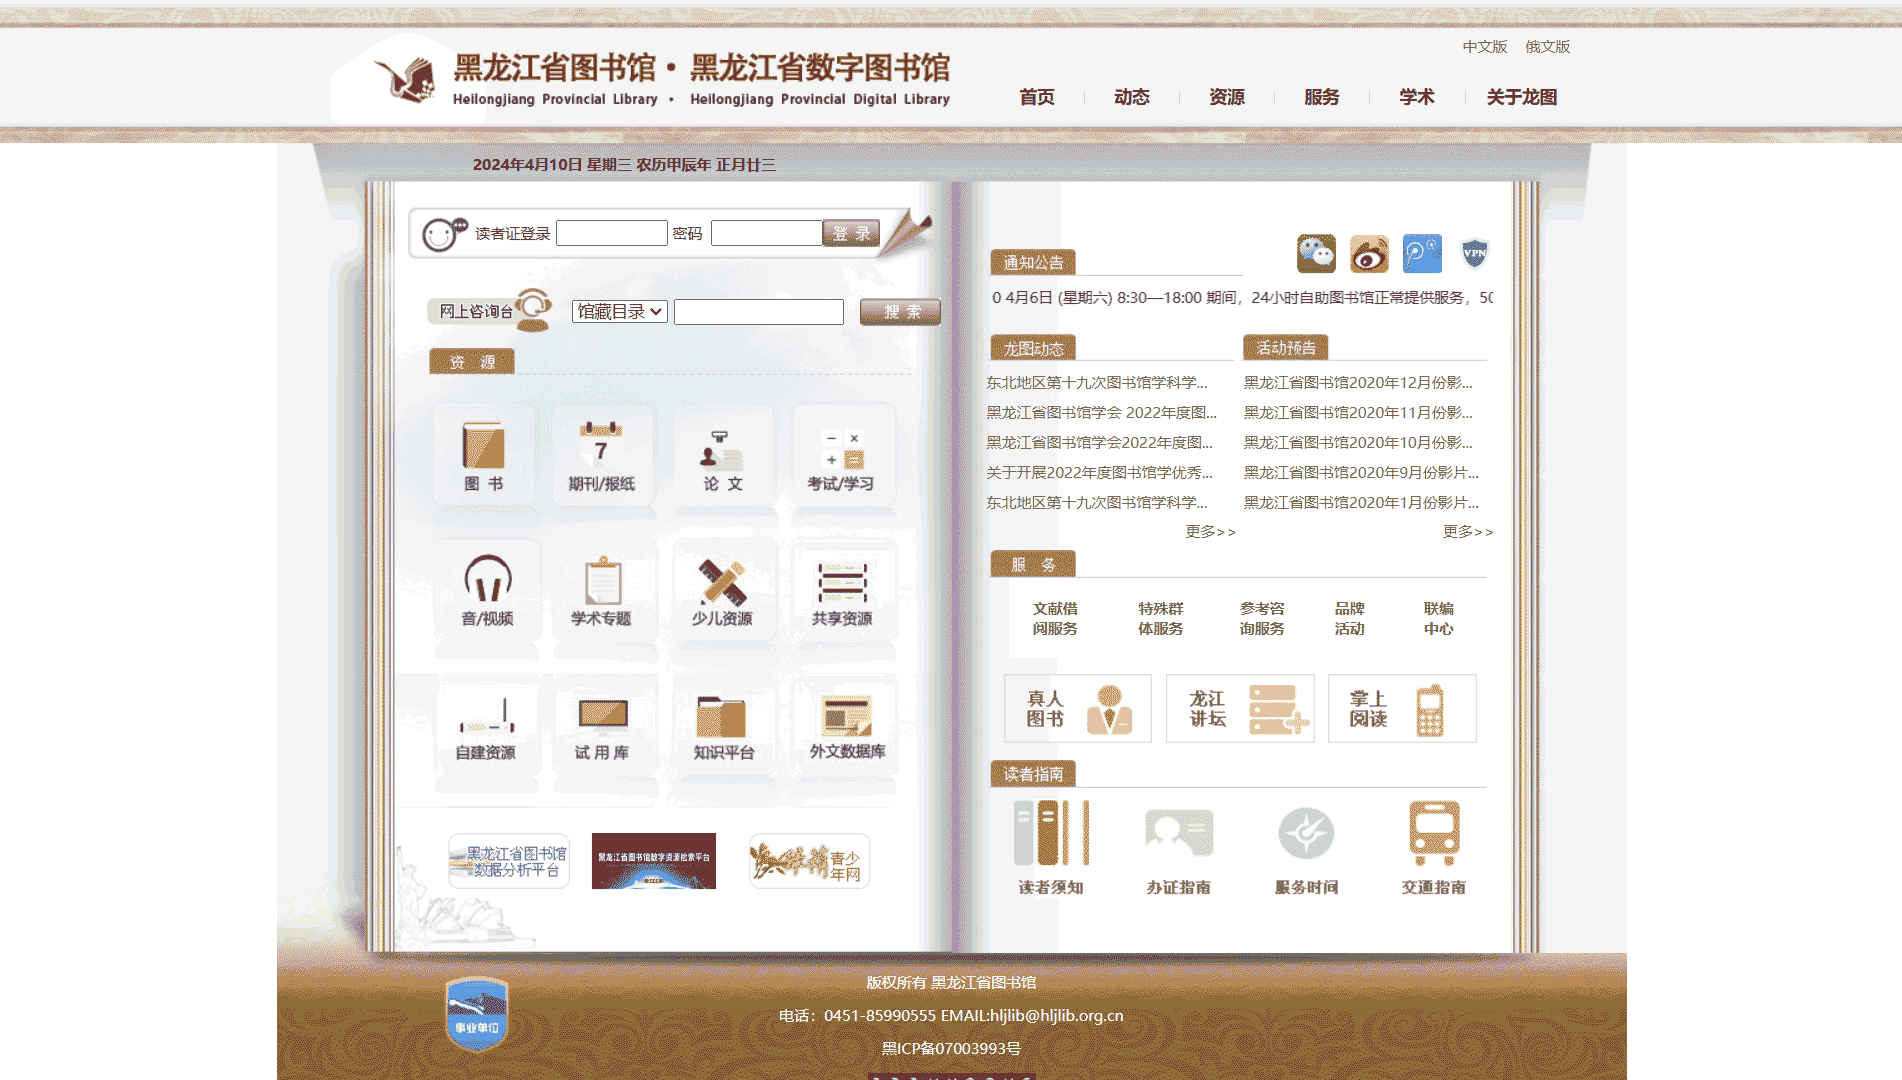Switch to 中文版 language
The height and width of the screenshot is (1080, 1902).
(x=1485, y=47)
